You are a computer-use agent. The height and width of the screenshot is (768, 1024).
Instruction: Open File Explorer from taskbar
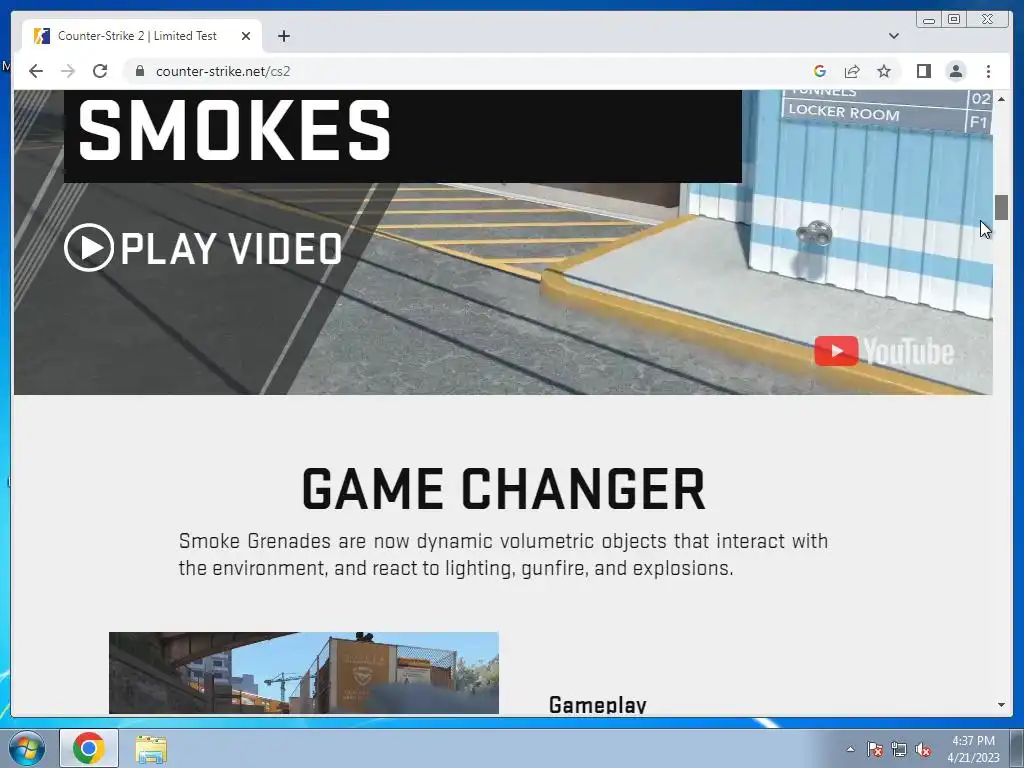click(151, 748)
